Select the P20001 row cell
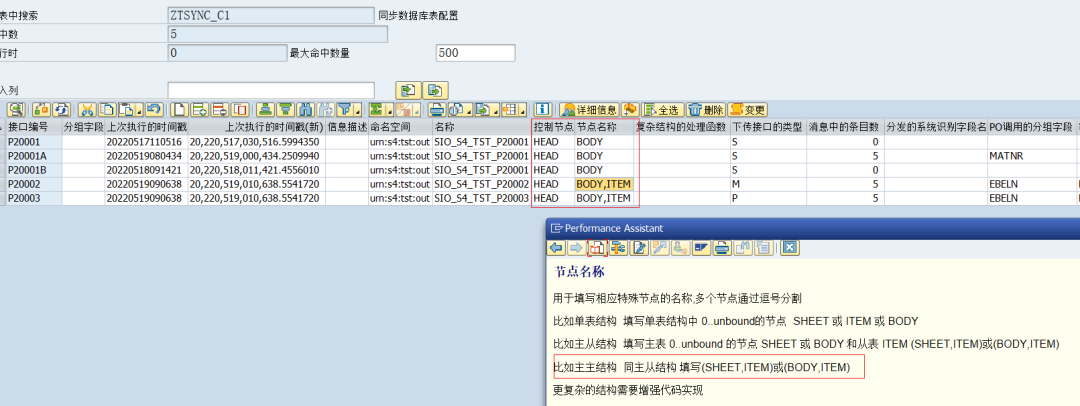This screenshot has width=1080, height=406. click(34, 141)
